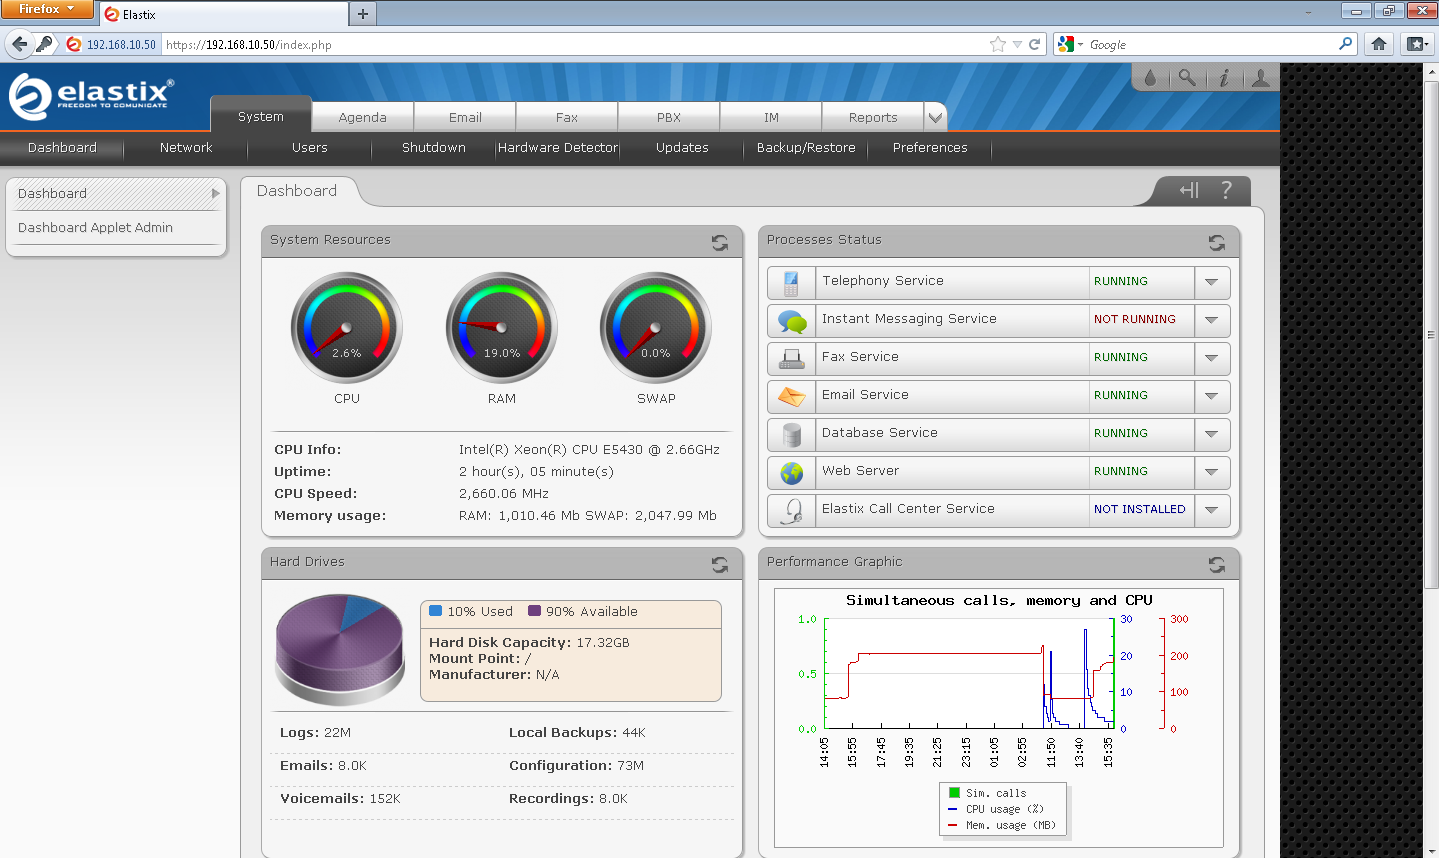Open the Reports tab
Viewport: 1439px width, 858px height.
(873, 117)
